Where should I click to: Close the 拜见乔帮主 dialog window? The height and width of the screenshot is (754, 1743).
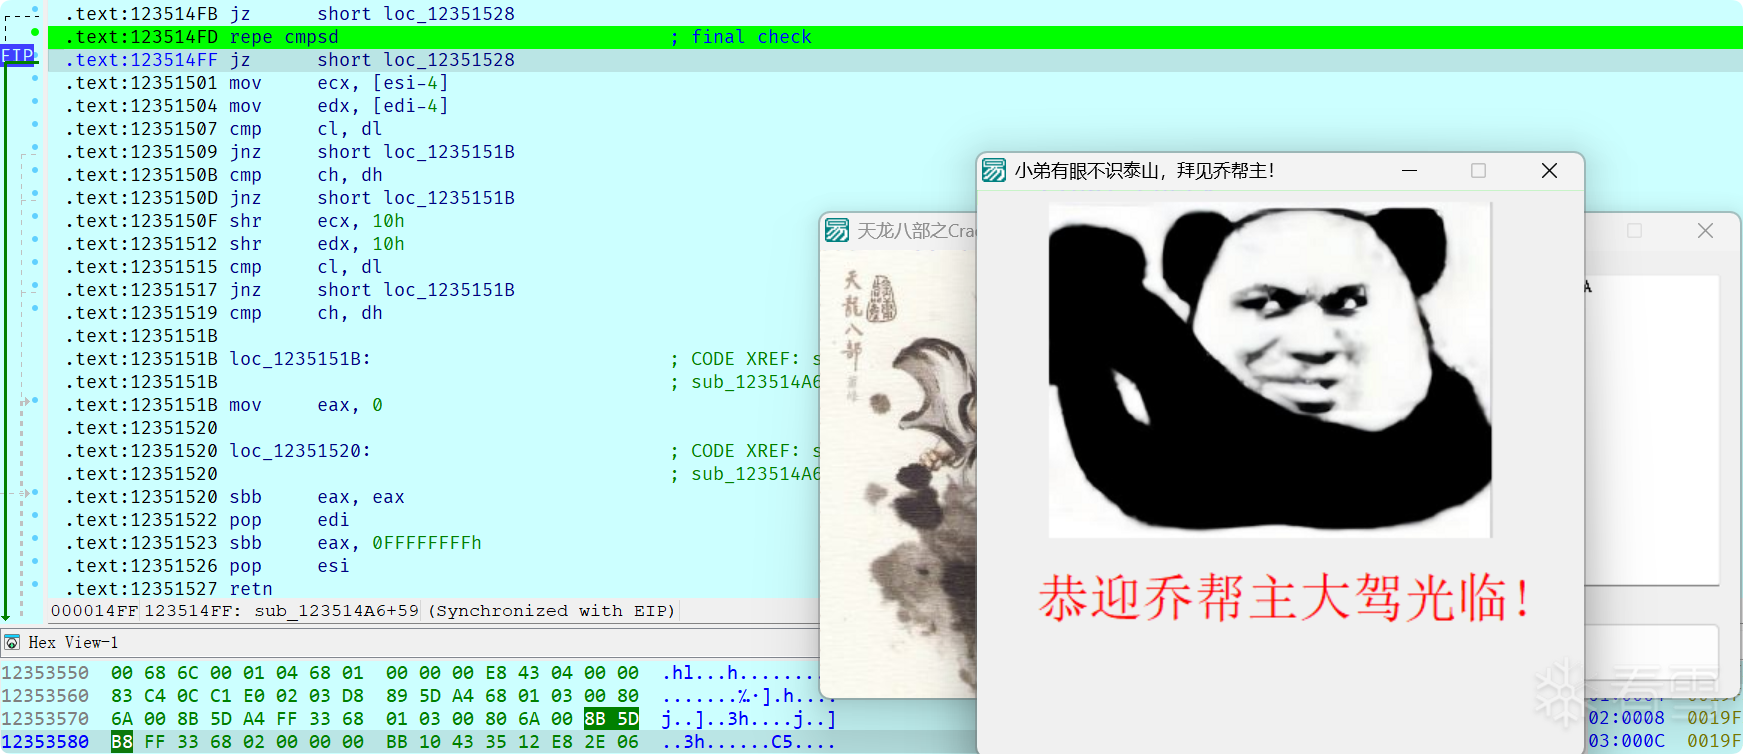click(1549, 171)
